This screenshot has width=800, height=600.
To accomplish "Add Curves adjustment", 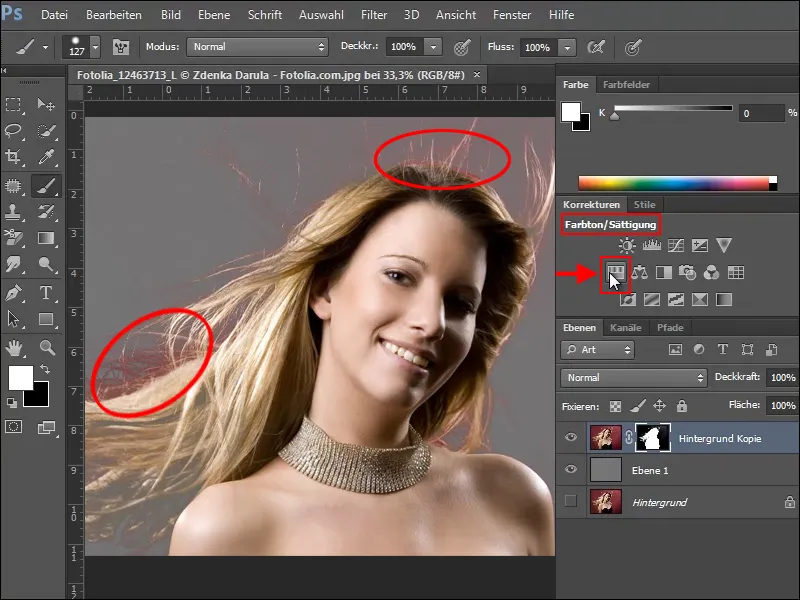I will [x=676, y=245].
